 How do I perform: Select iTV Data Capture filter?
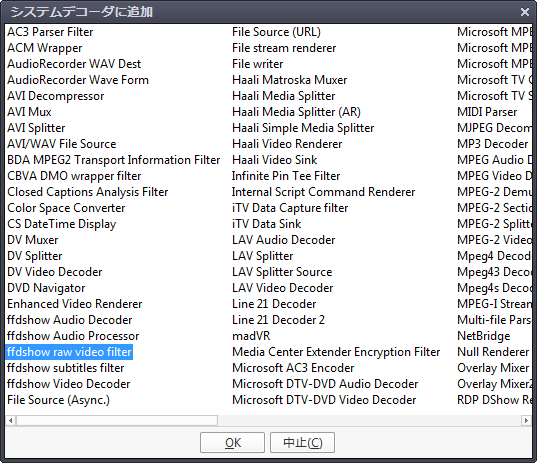(290, 208)
